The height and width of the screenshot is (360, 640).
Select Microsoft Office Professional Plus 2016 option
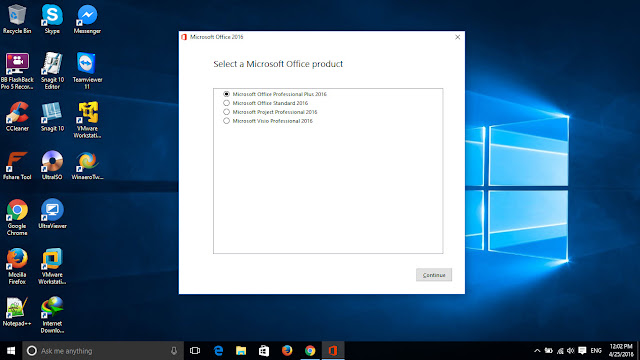coord(276,94)
